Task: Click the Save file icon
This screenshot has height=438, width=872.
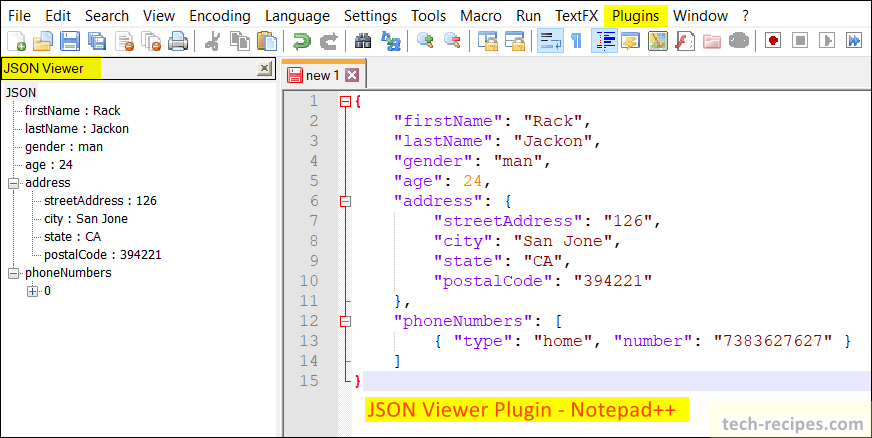Action: [71, 41]
